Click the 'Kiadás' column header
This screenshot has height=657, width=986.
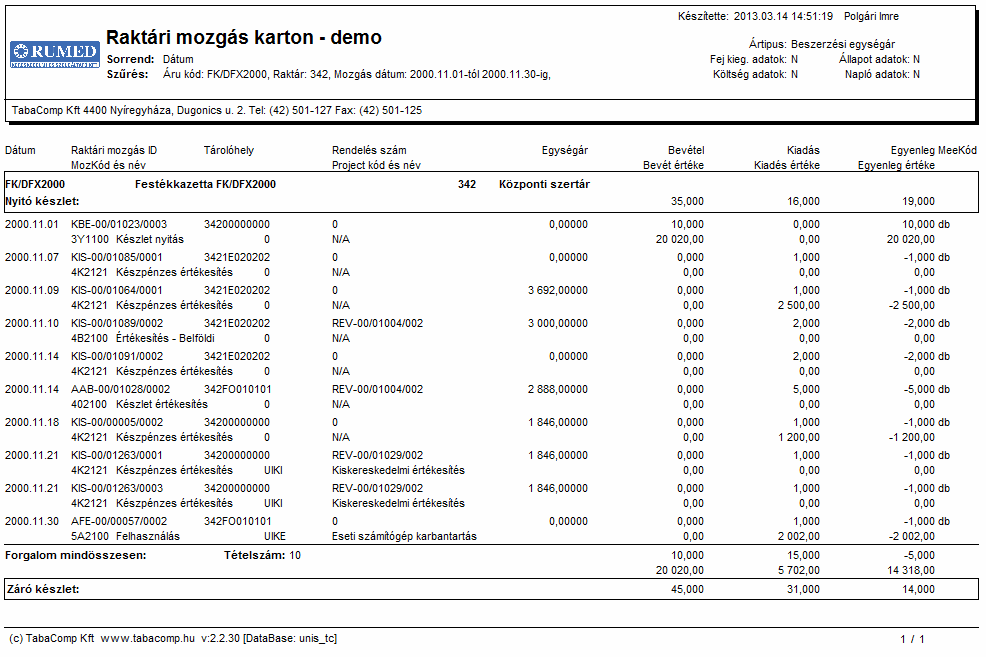point(803,150)
